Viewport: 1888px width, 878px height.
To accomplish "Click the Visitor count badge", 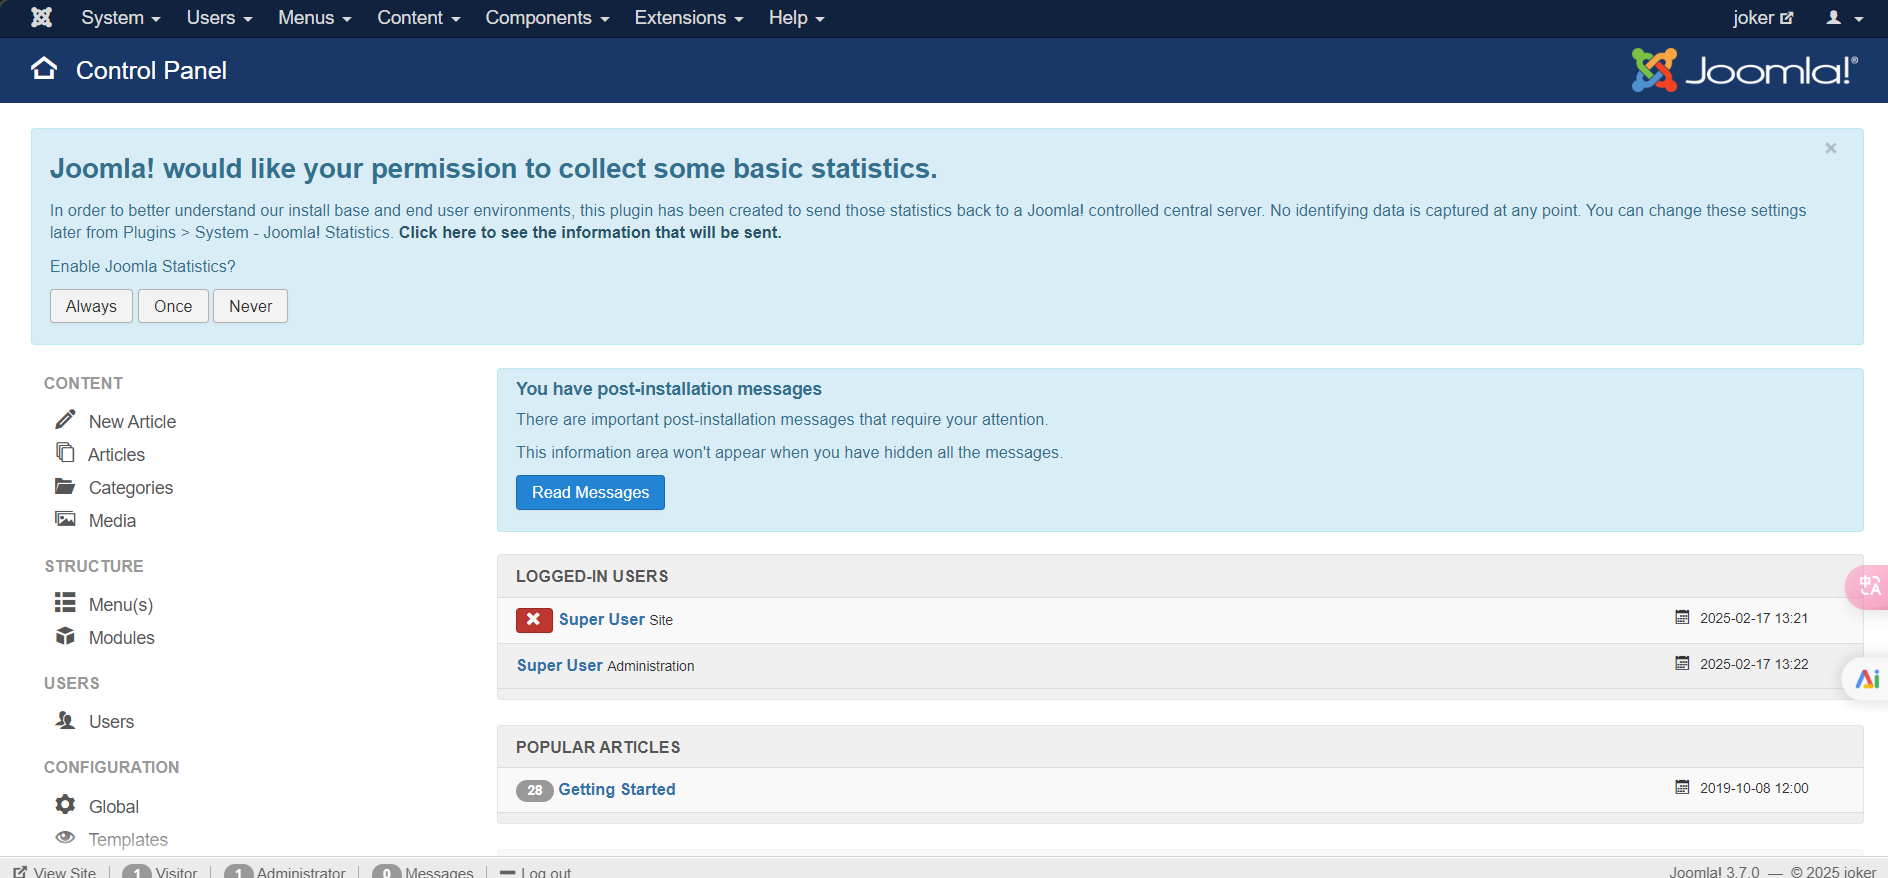I will (x=137, y=872).
